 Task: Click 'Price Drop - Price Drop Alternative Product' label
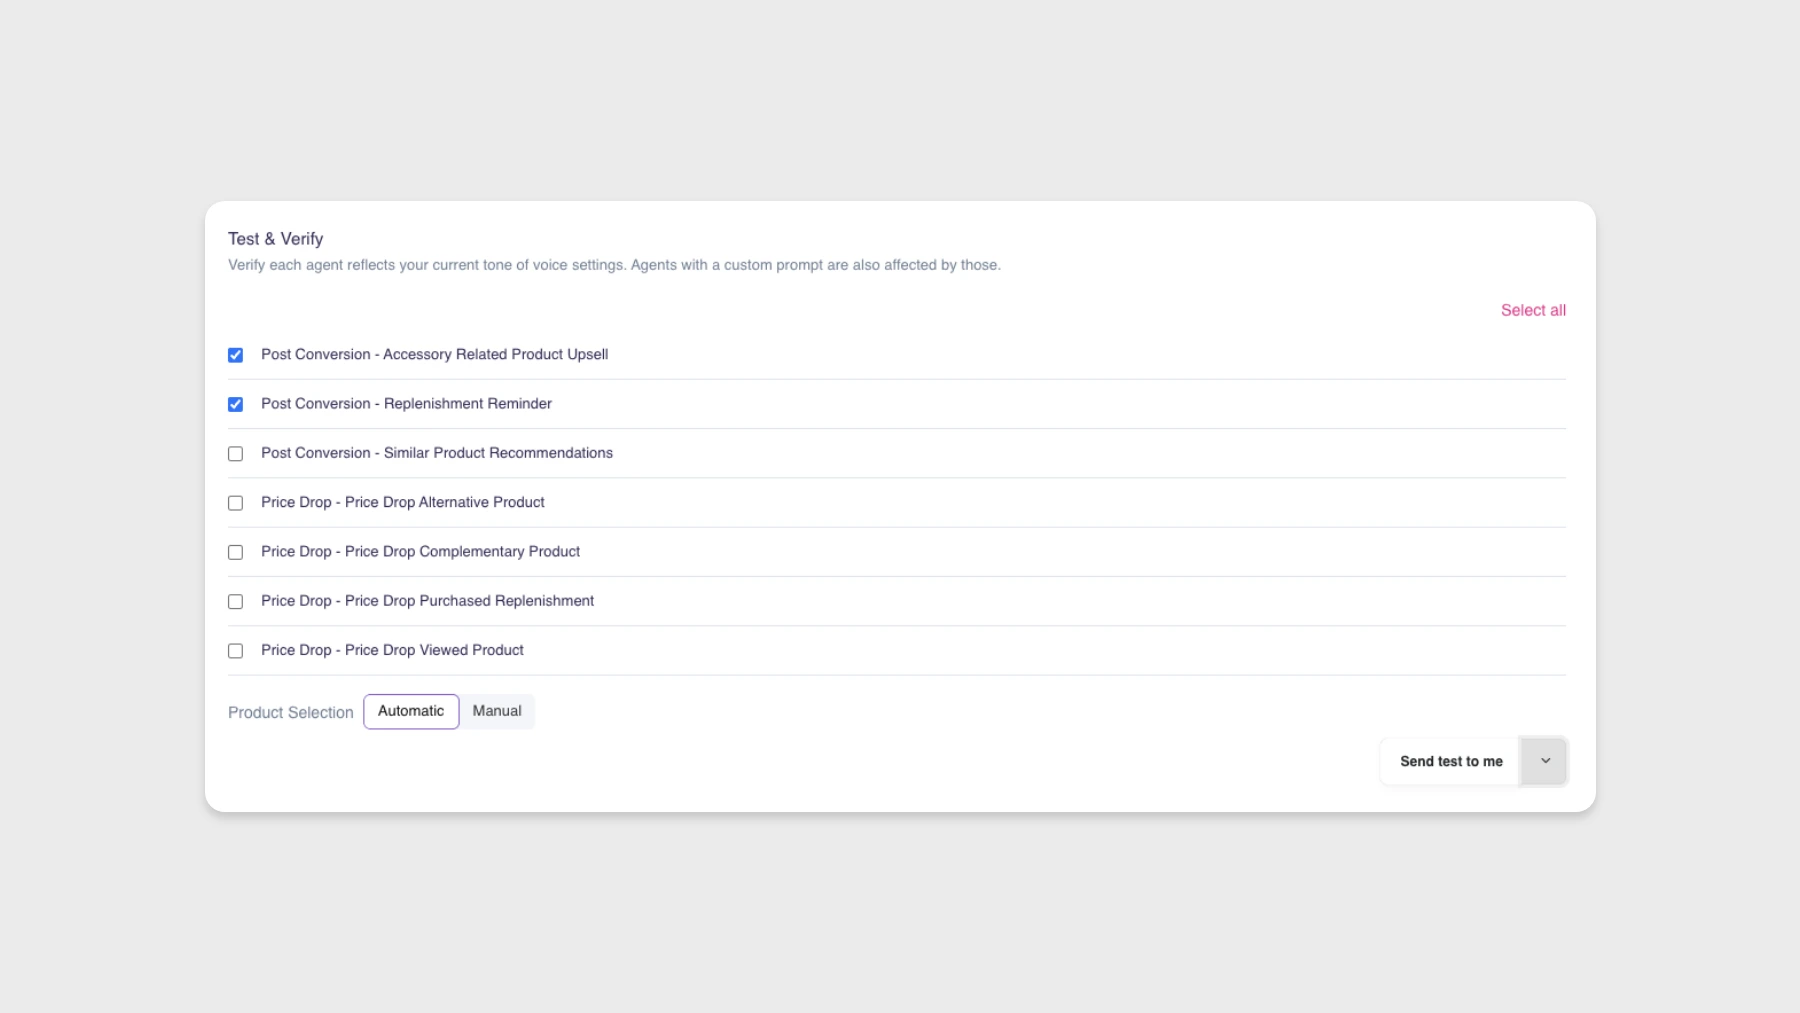pos(403,502)
